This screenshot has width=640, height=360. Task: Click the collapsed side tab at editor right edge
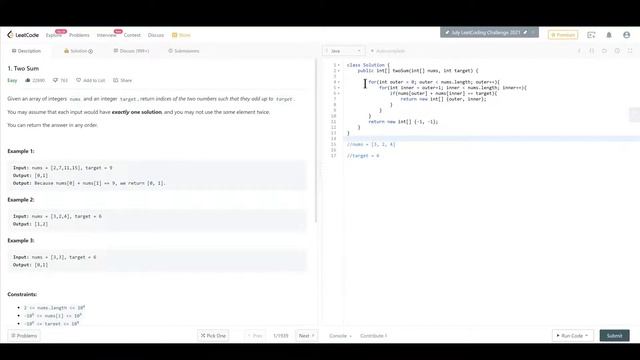(x=635, y=115)
